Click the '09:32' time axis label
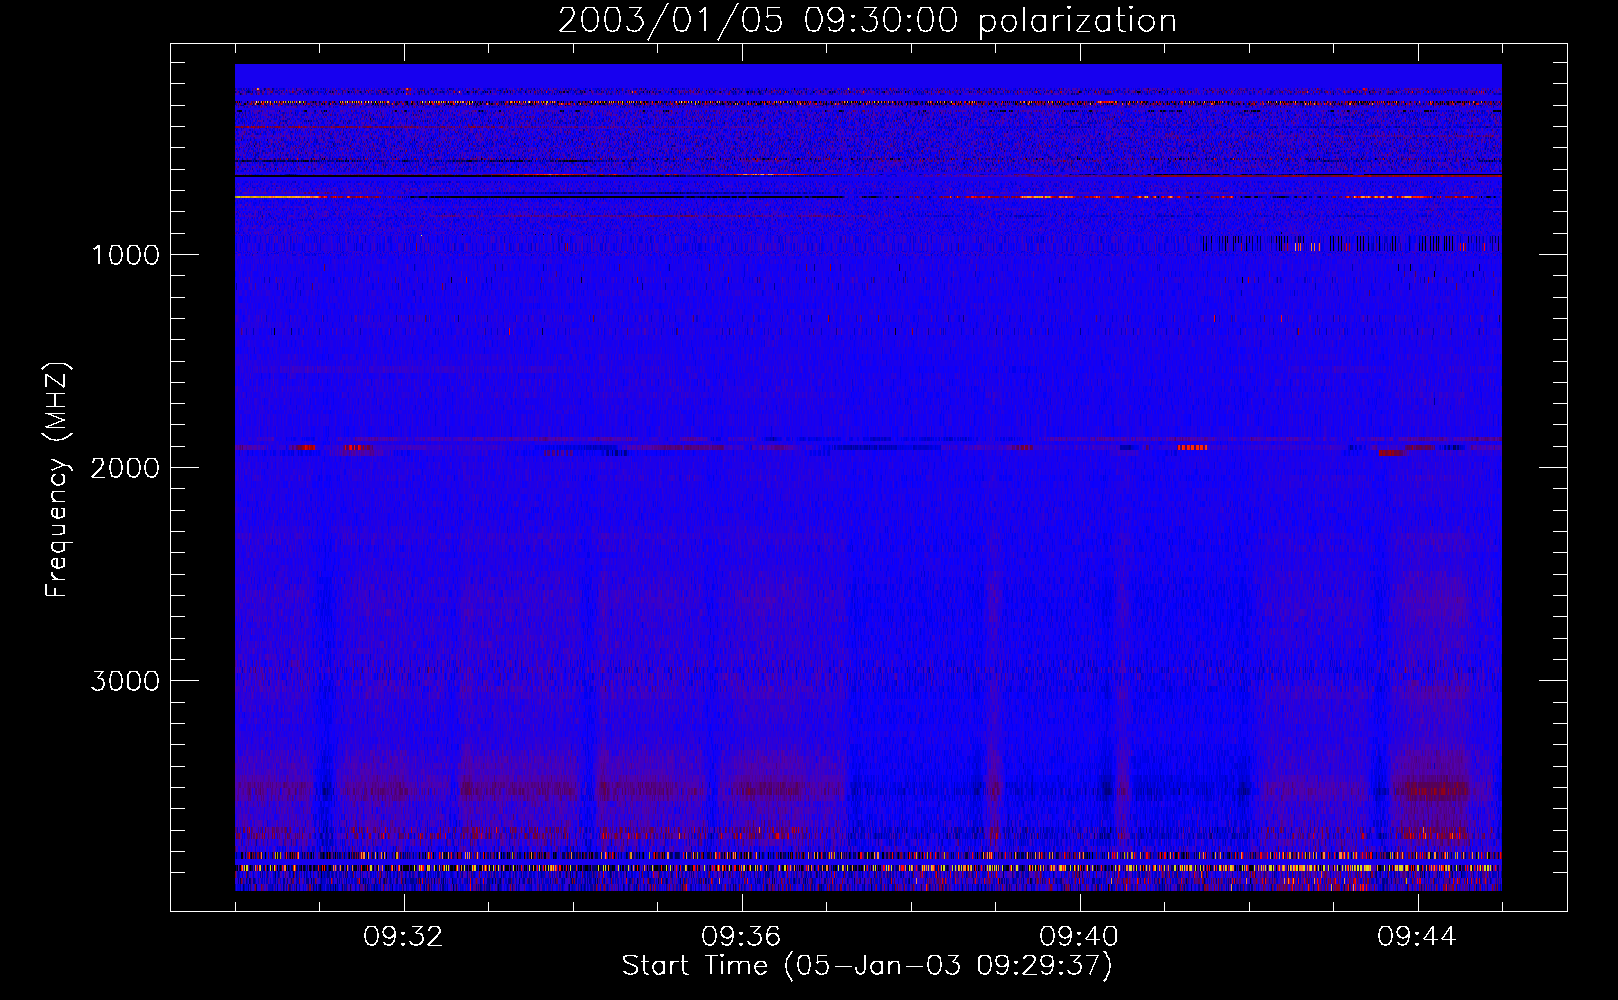Image resolution: width=1618 pixels, height=1000 pixels. 404,937
